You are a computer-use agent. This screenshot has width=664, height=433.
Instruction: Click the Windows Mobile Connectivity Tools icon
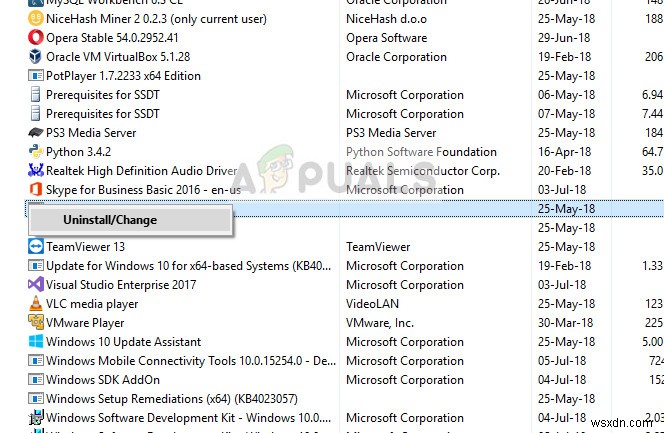(36, 361)
